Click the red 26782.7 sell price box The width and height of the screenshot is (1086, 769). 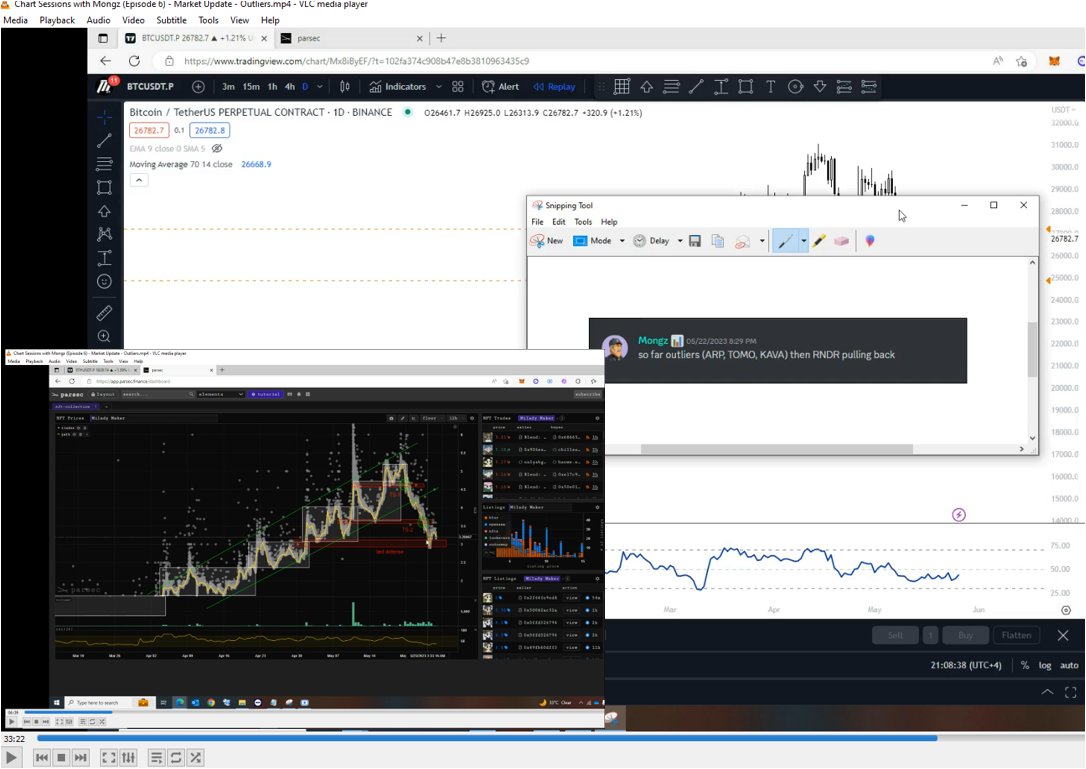pos(149,130)
